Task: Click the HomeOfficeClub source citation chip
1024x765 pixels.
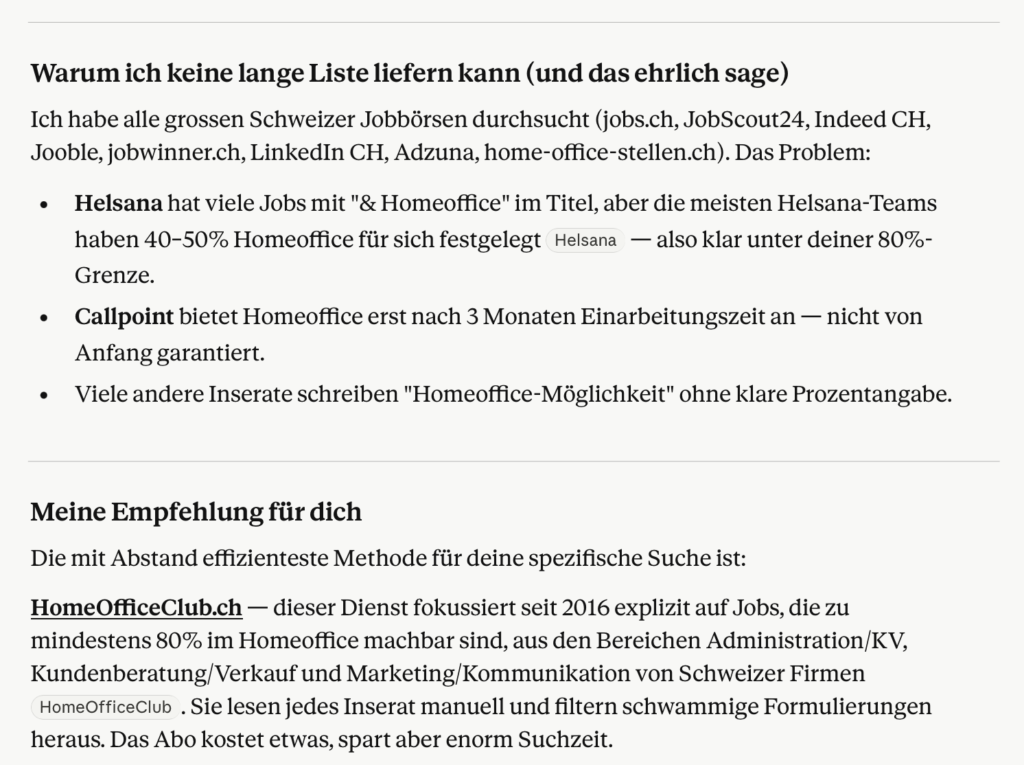Action: click(x=105, y=707)
